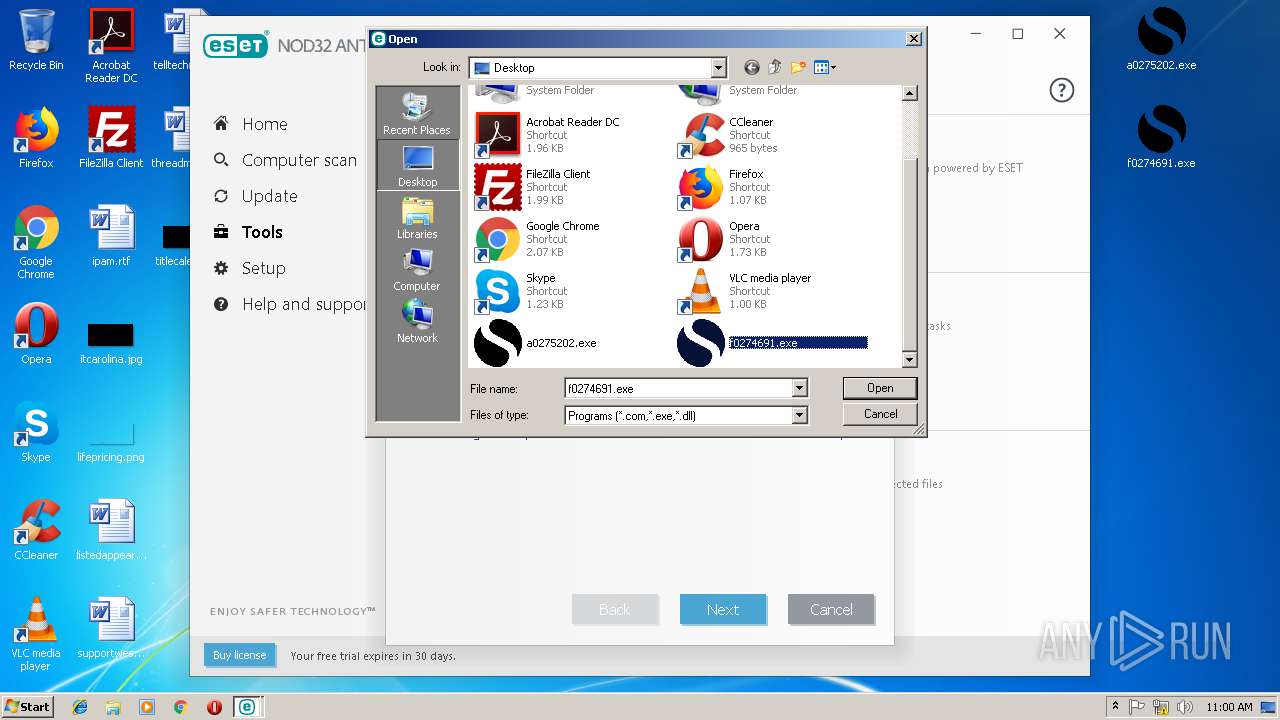Select VLC media player shortcut in file list
This screenshot has width=1280, height=720.
pos(745,290)
